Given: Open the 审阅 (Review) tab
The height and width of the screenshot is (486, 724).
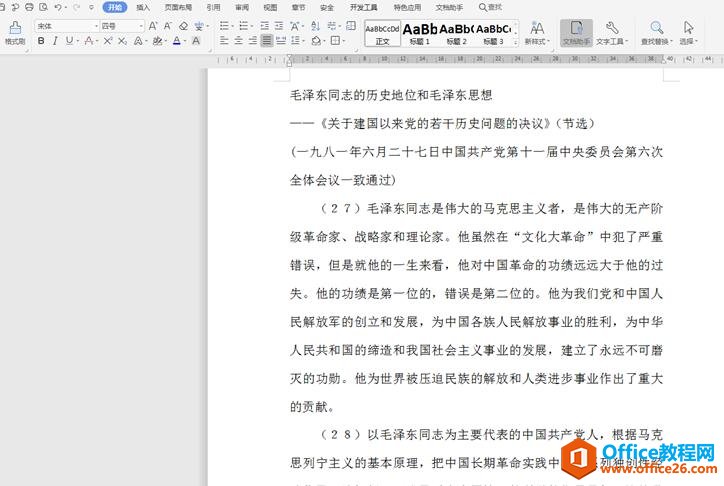Looking at the screenshot, I should 242,7.
